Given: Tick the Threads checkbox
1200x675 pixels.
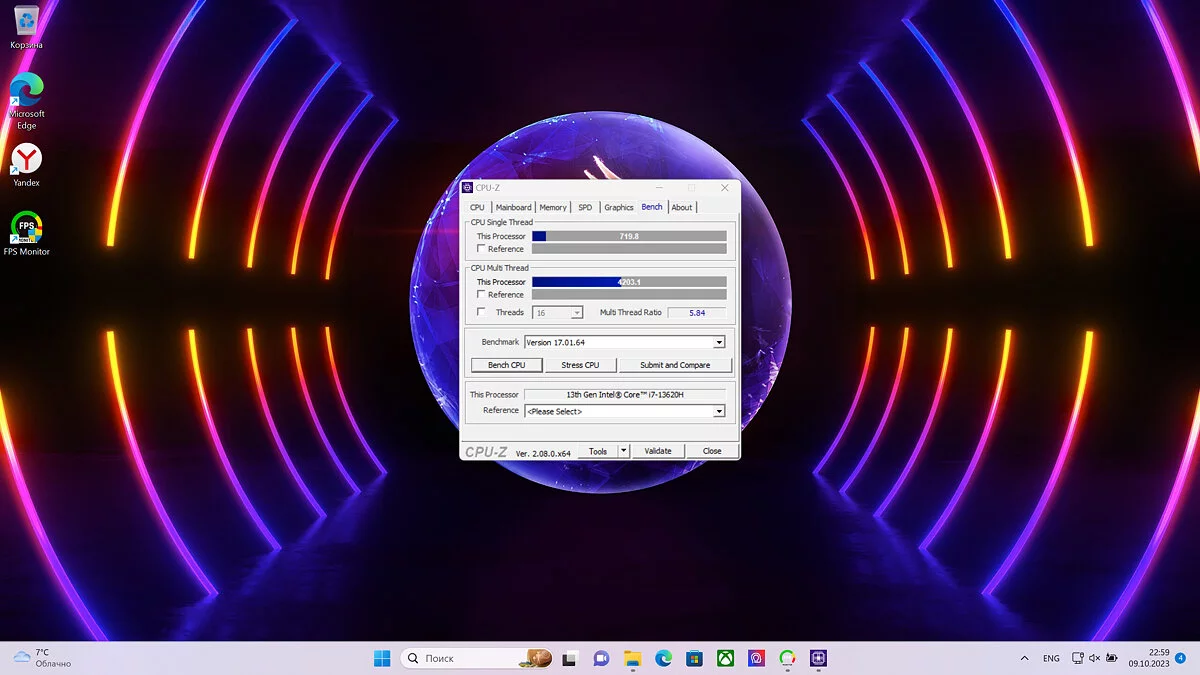Looking at the screenshot, I should tap(482, 312).
